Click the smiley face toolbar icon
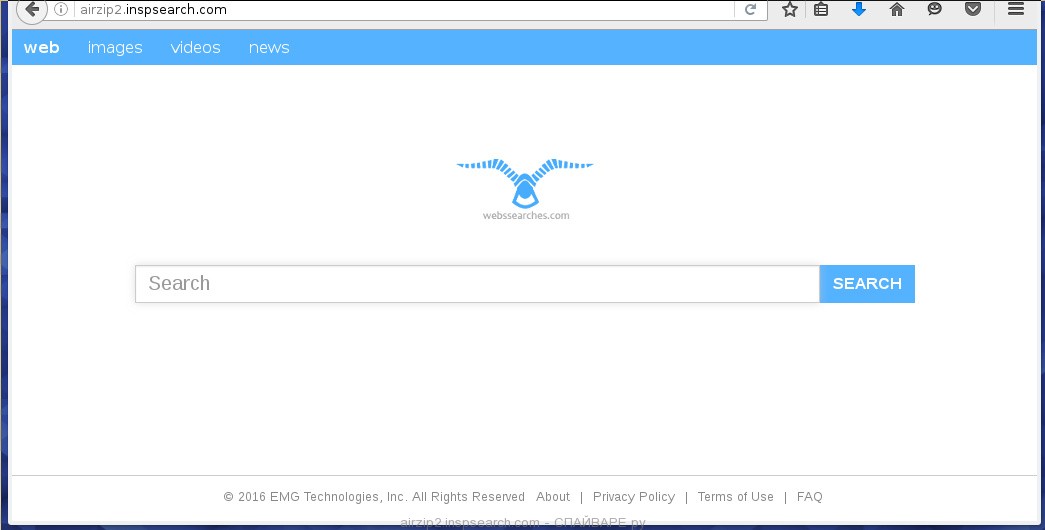 pos(935,9)
